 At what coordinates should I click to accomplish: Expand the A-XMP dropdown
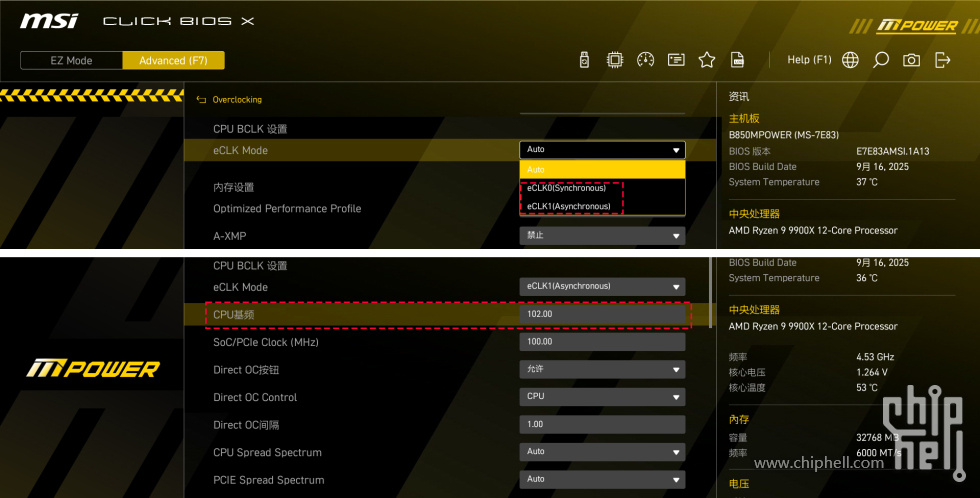602,236
